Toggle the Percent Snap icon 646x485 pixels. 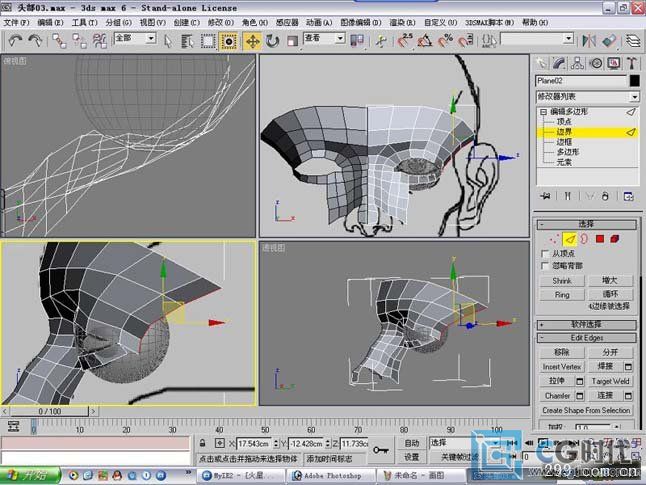coord(445,41)
